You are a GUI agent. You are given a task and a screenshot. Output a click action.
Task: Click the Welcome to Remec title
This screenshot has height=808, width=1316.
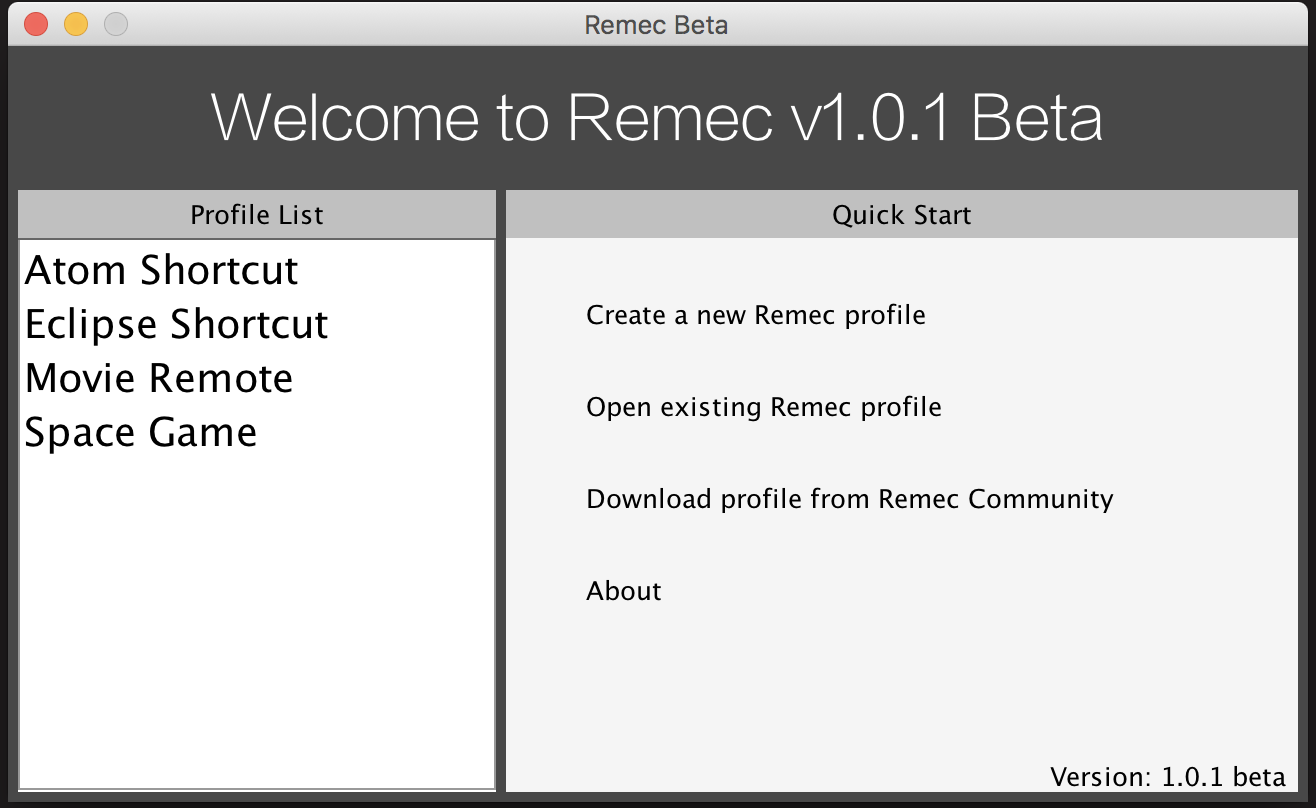click(657, 118)
